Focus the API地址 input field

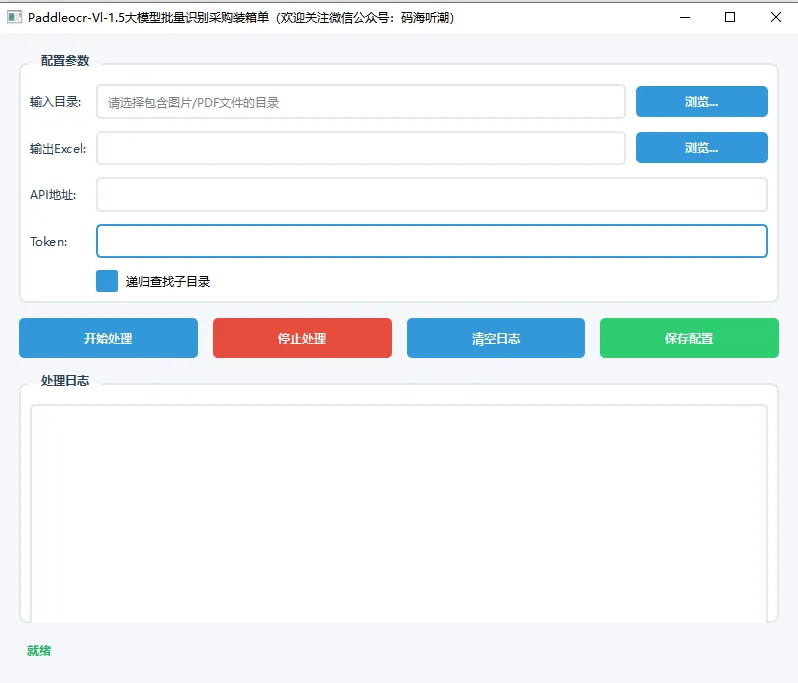point(432,194)
